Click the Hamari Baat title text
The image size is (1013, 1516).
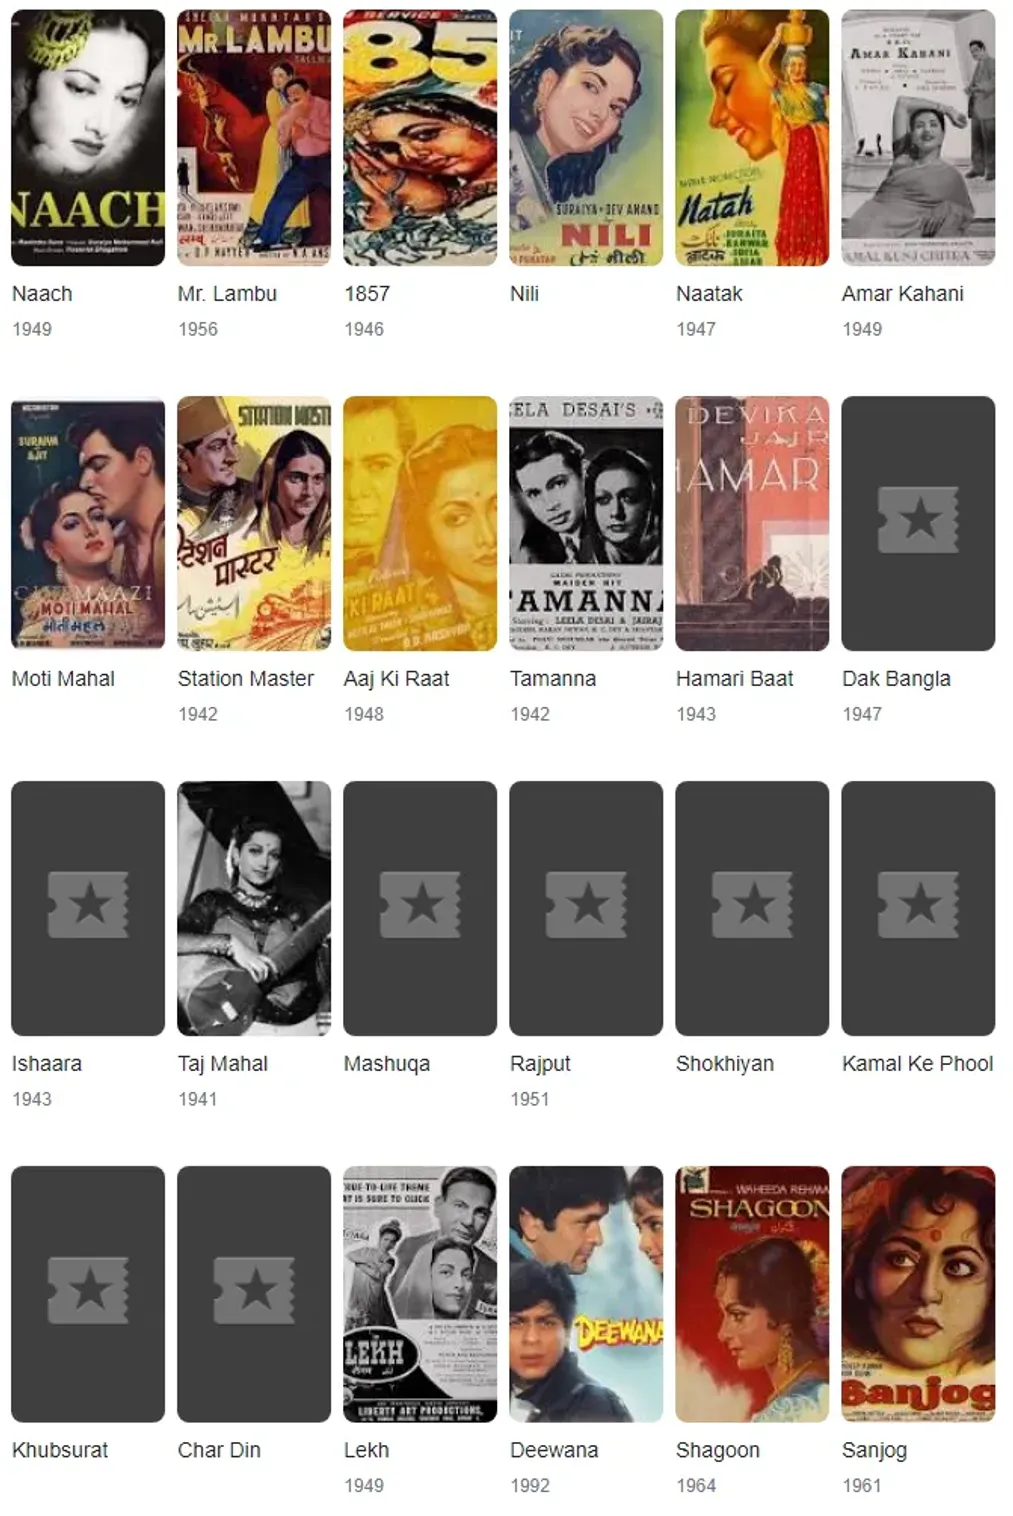pos(735,679)
